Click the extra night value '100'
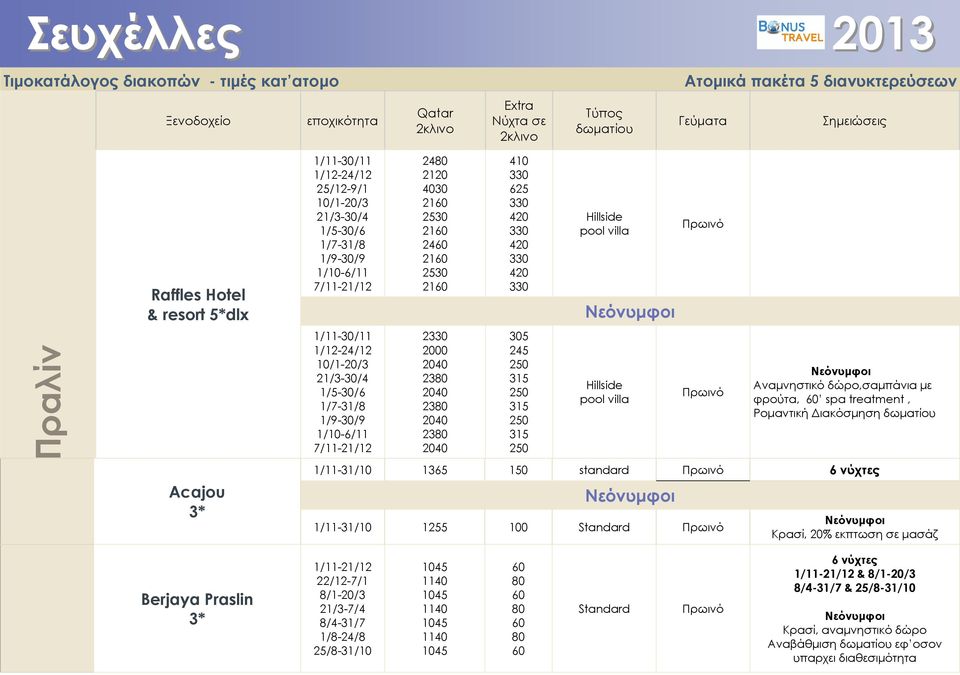This screenshot has height=675, width=960. coord(519,527)
